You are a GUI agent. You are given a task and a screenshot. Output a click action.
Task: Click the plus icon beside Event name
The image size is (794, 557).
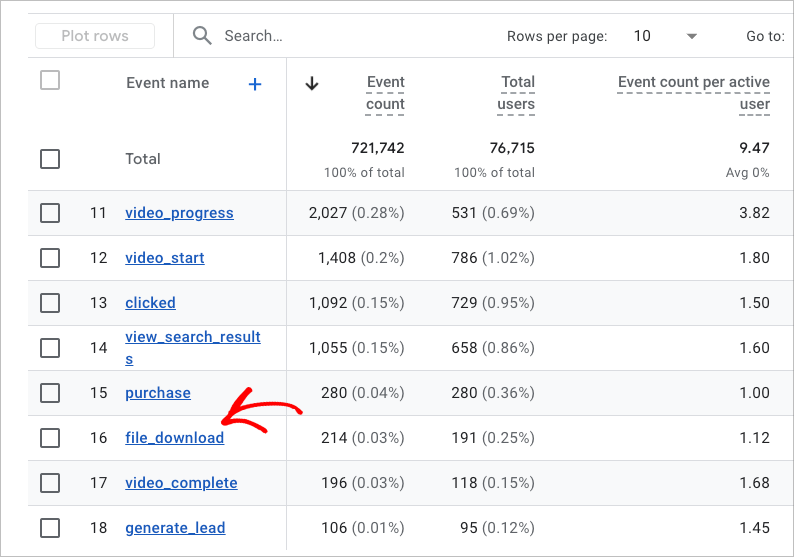coord(255,84)
